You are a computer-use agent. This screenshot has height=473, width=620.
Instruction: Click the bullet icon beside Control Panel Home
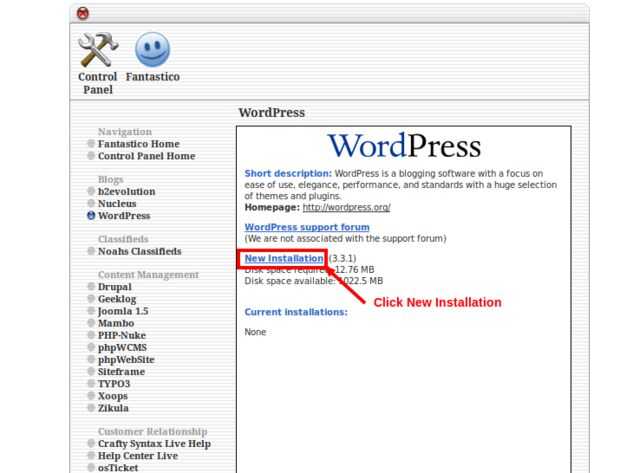coord(91,156)
